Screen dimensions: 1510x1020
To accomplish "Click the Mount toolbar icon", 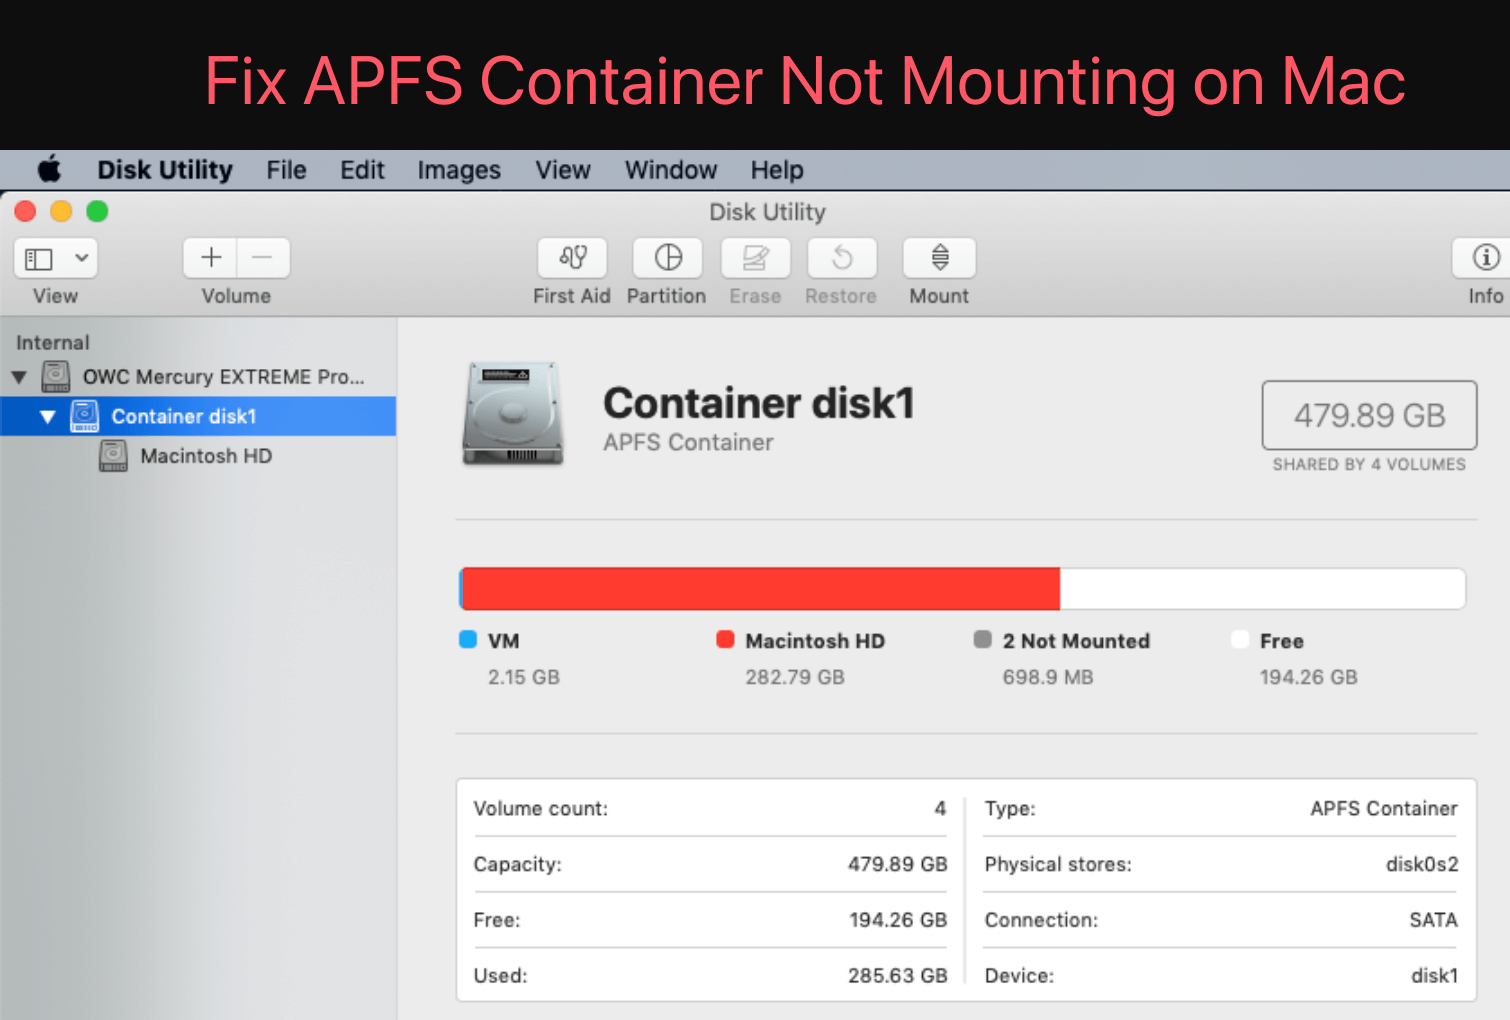I will tap(939, 258).
